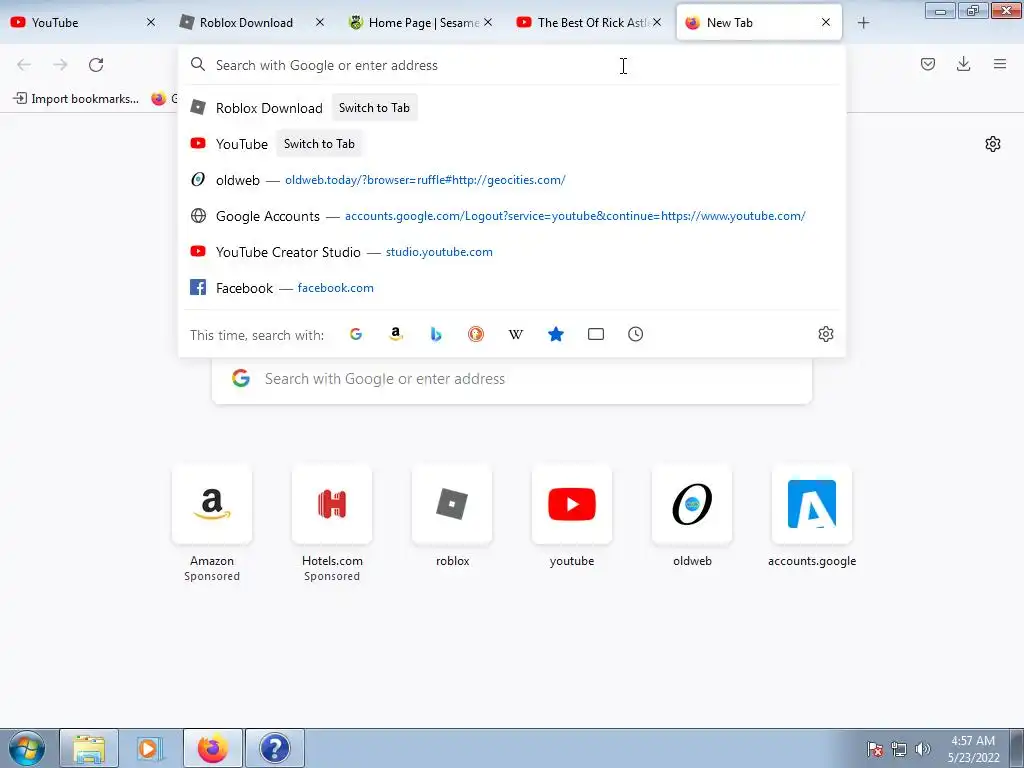Click Switch to Tab for Roblox Download
Image resolution: width=1024 pixels, height=768 pixels.
click(x=374, y=108)
